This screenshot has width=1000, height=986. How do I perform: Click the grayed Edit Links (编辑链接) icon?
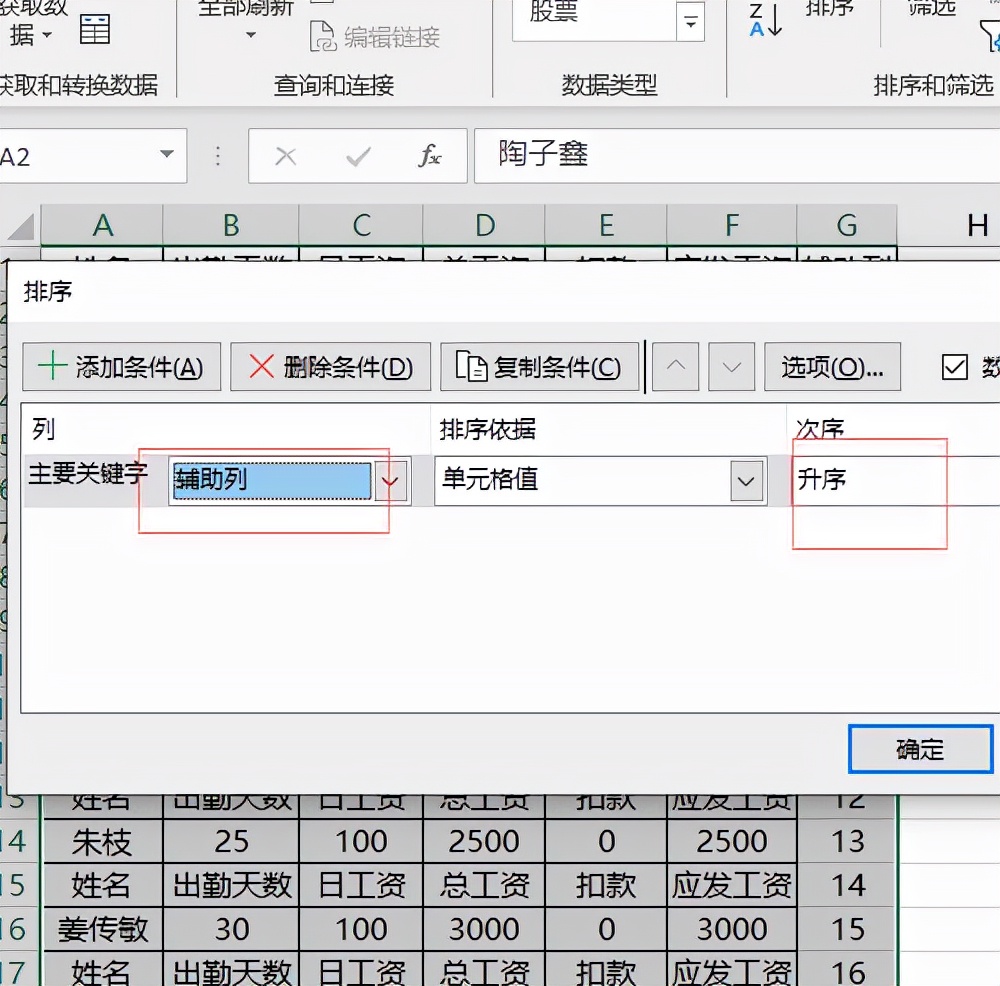click(x=323, y=36)
